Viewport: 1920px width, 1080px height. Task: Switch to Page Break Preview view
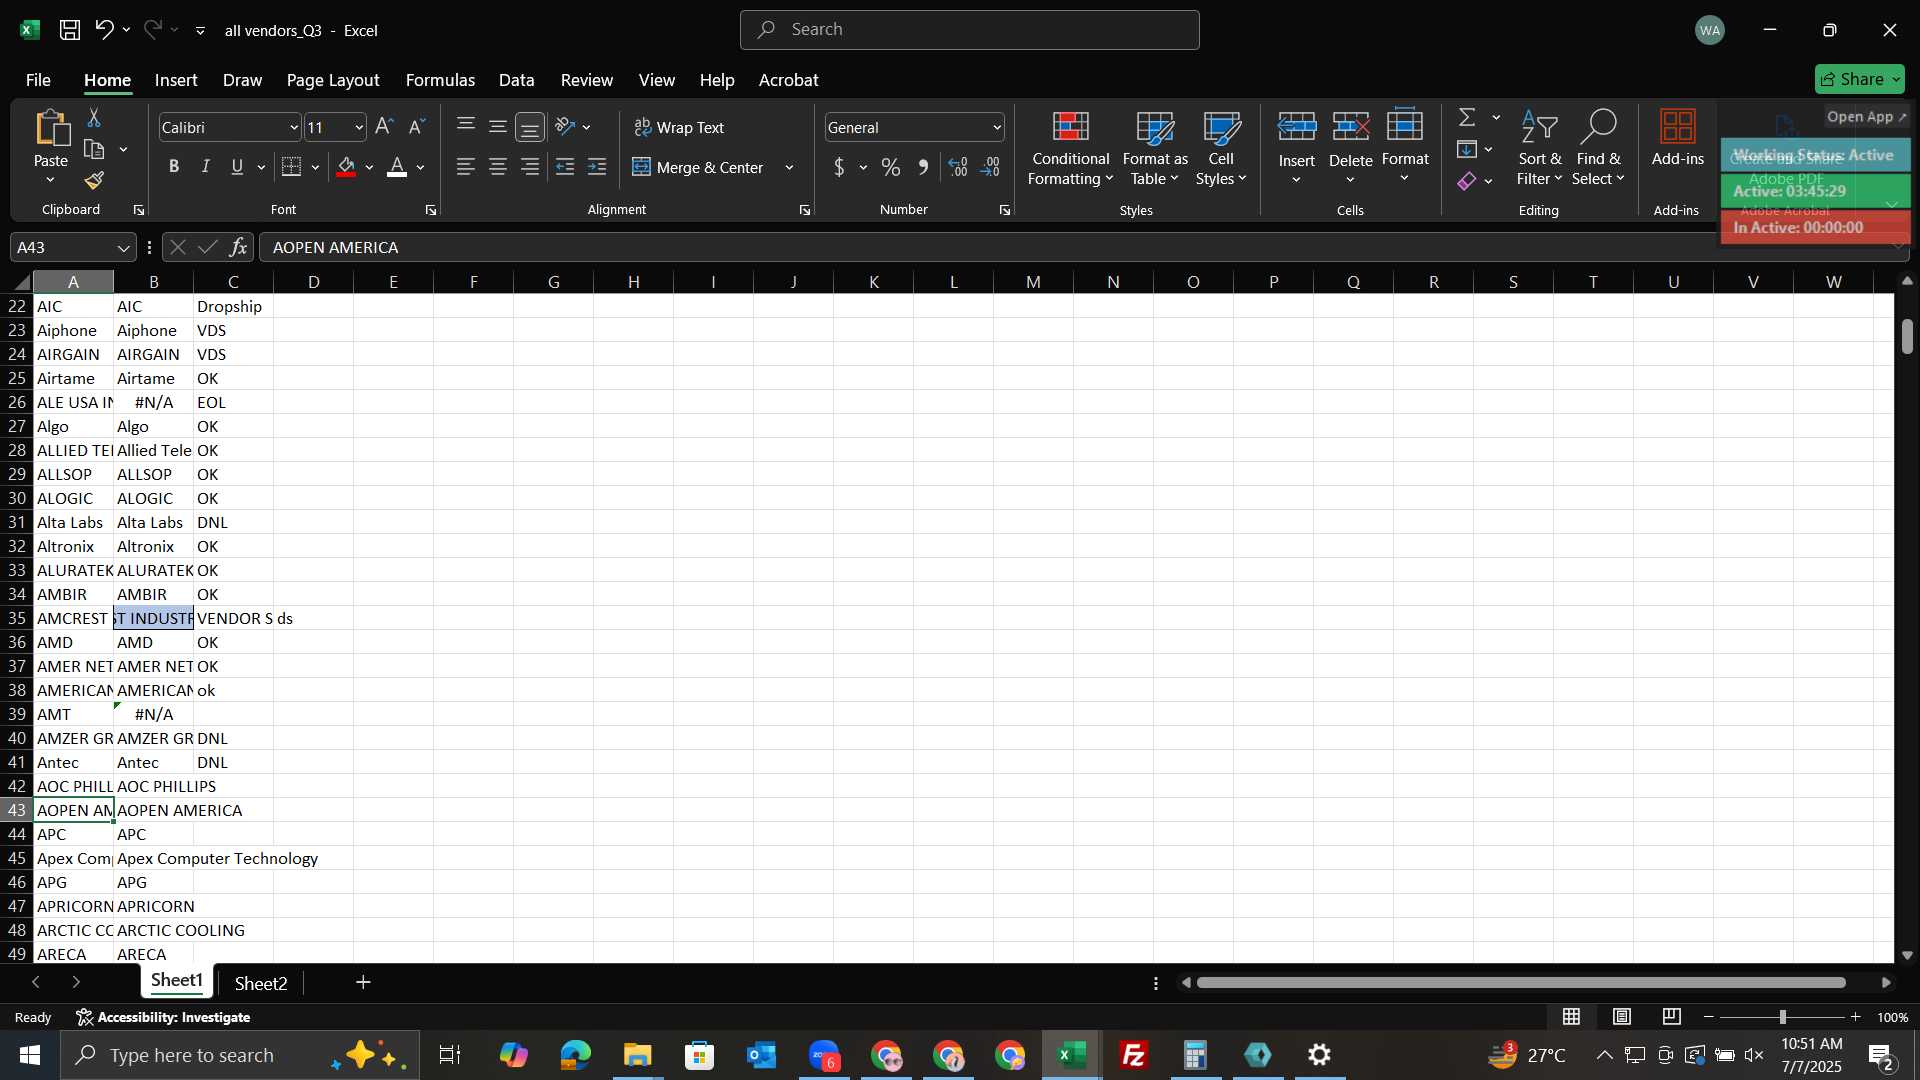(1671, 1017)
